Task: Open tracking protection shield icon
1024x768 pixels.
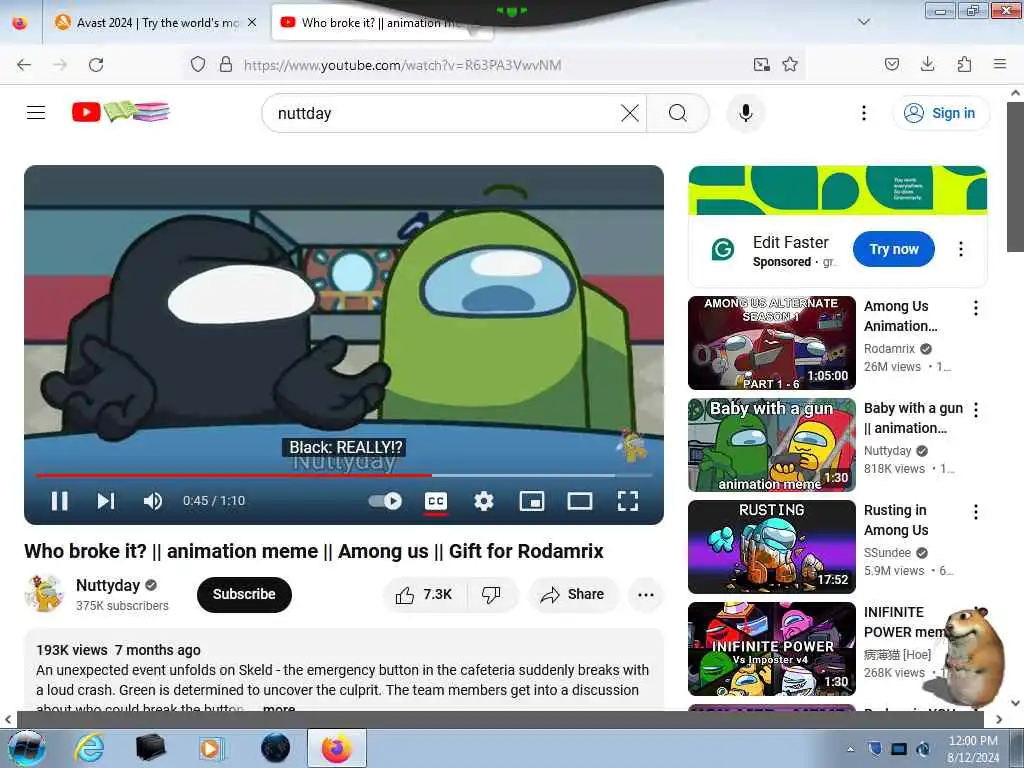Action: (x=198, y=65)
